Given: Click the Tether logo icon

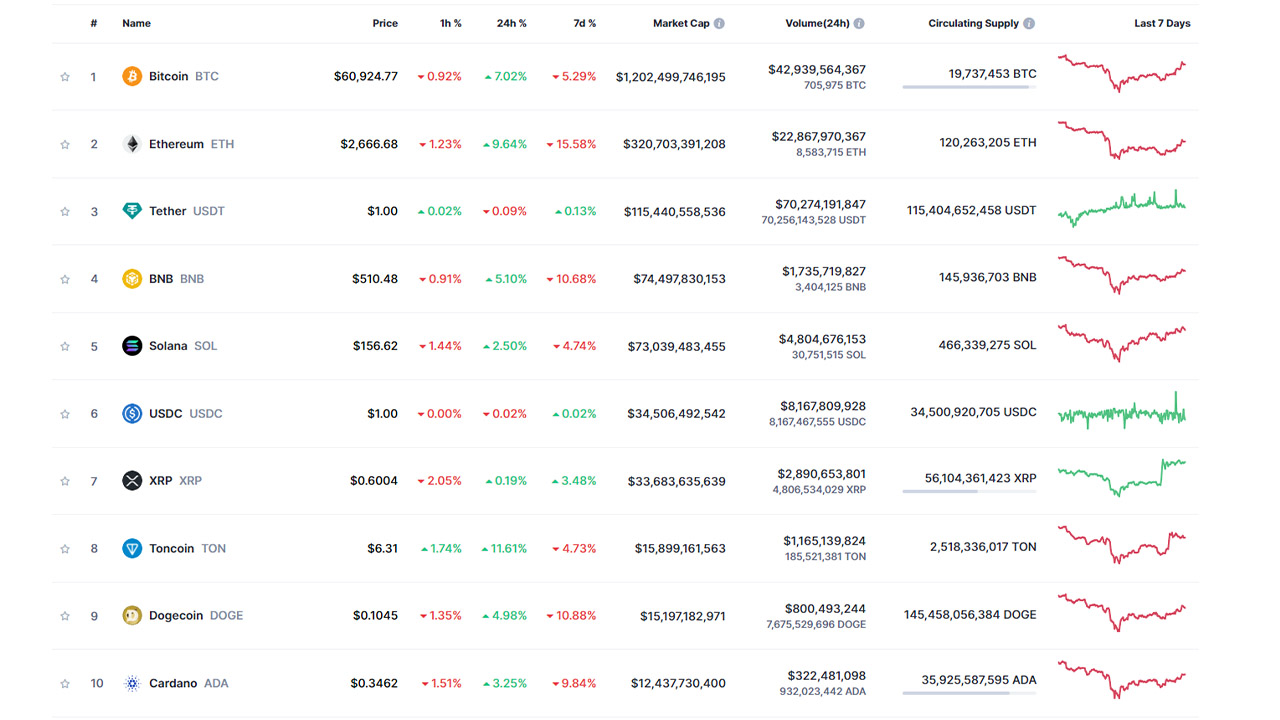Looking at the screenshot, I should coord(132,211).
